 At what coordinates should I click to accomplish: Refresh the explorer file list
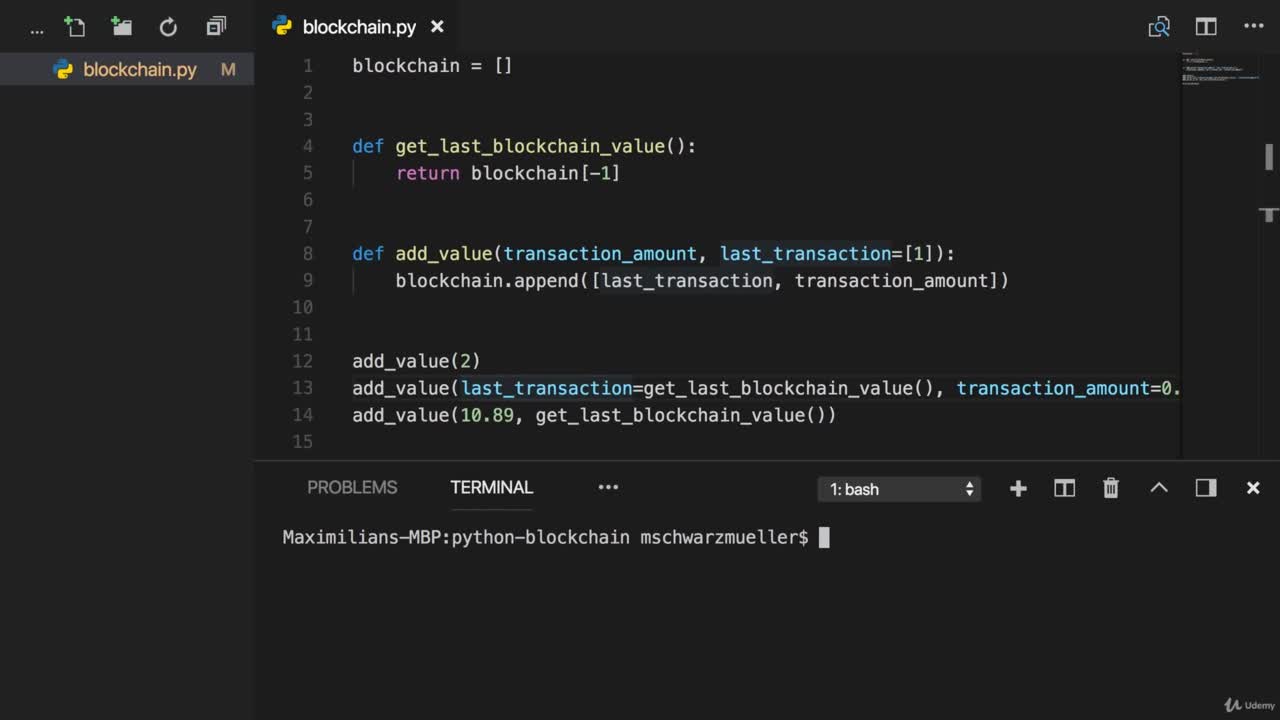[168, 27]
